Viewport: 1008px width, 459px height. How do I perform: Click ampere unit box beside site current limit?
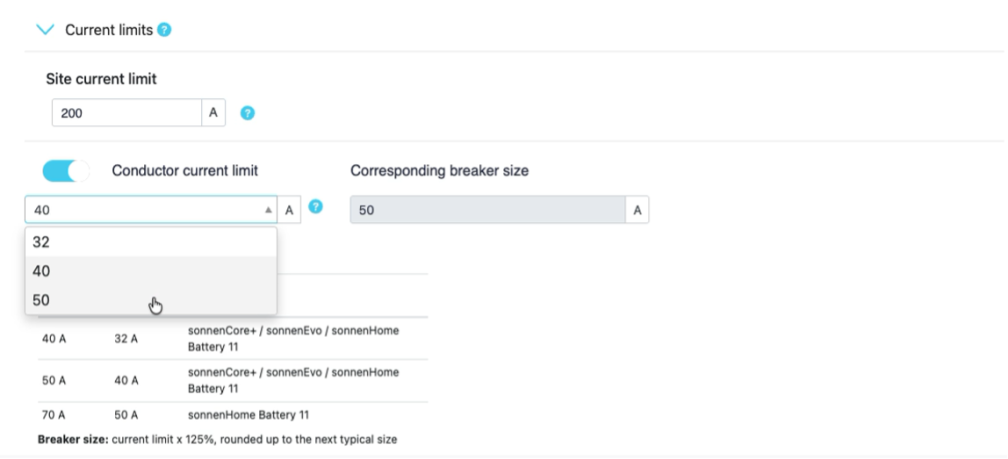click(x=215, y=114)
